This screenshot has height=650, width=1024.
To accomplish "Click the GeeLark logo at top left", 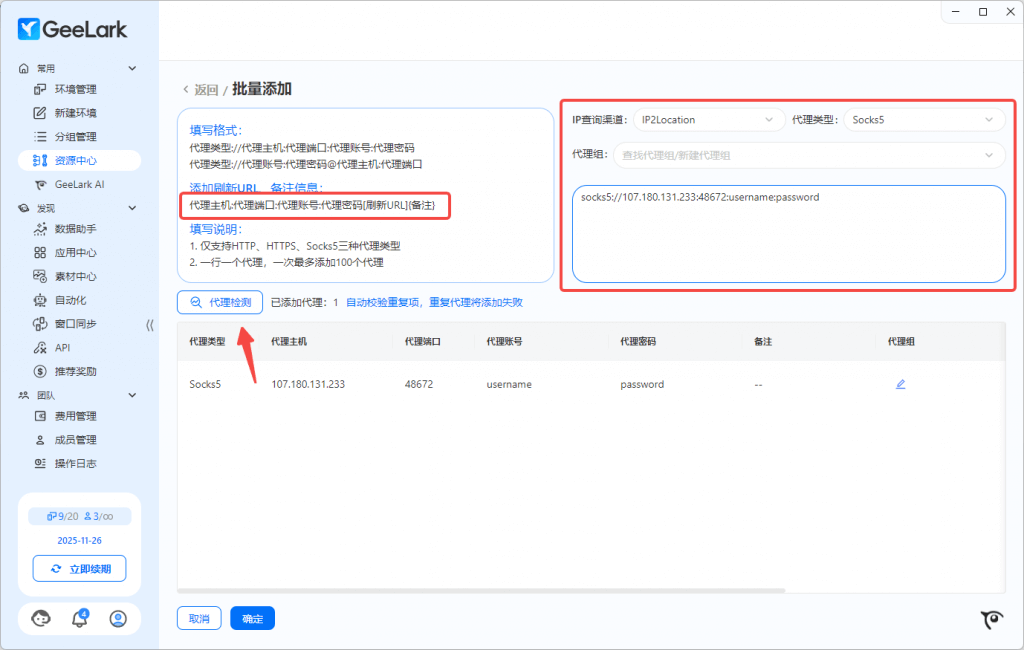I will click(x=72, y=29).
